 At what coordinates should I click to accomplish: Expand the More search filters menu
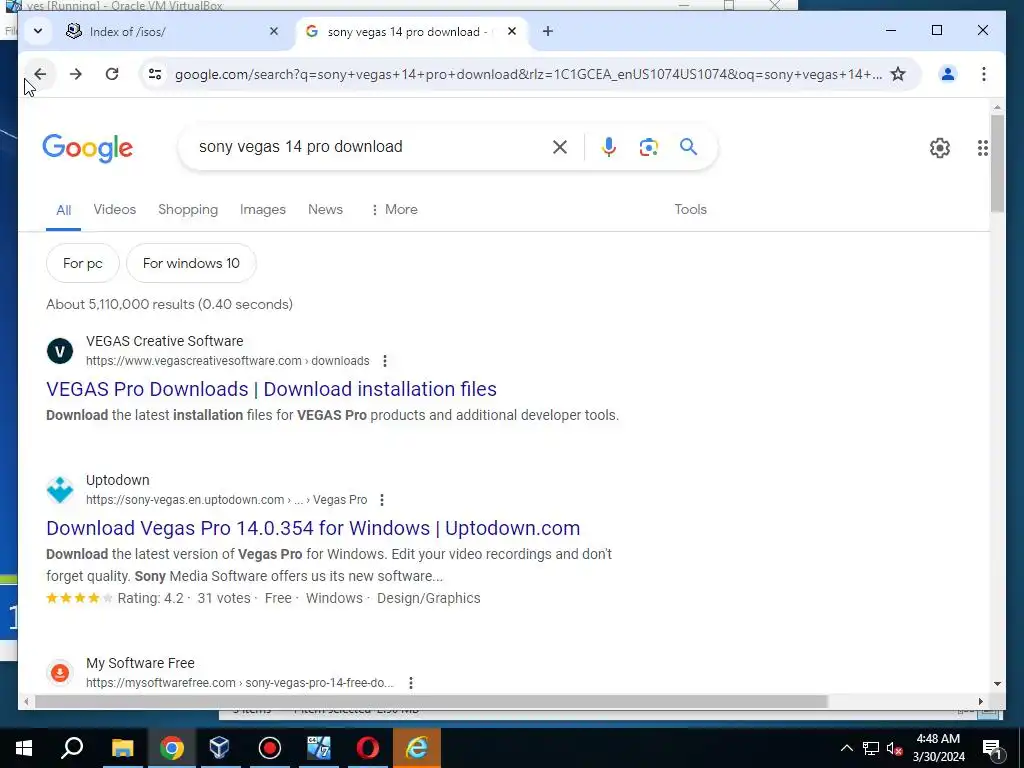[394, 210]
